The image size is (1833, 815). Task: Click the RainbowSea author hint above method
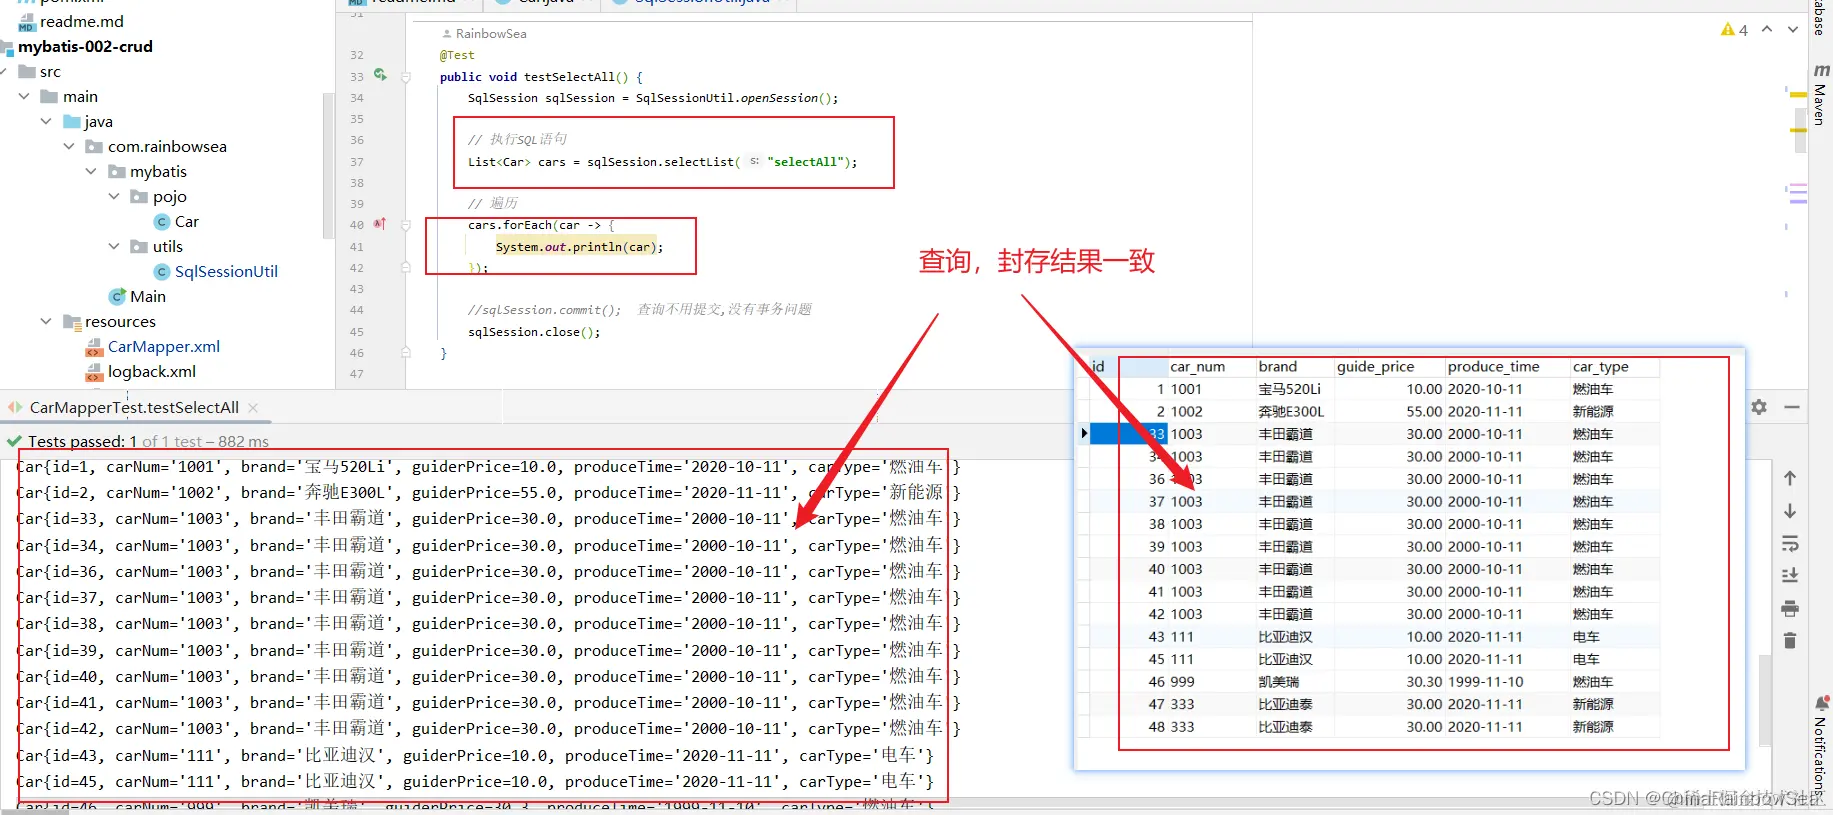pos(484,33)
